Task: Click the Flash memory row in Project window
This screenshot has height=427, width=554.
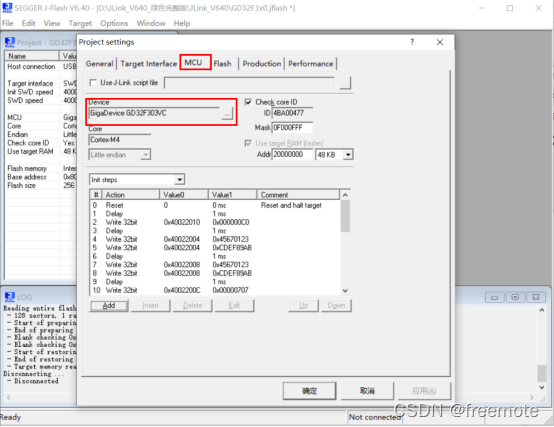Action: [x=41, y=168]
